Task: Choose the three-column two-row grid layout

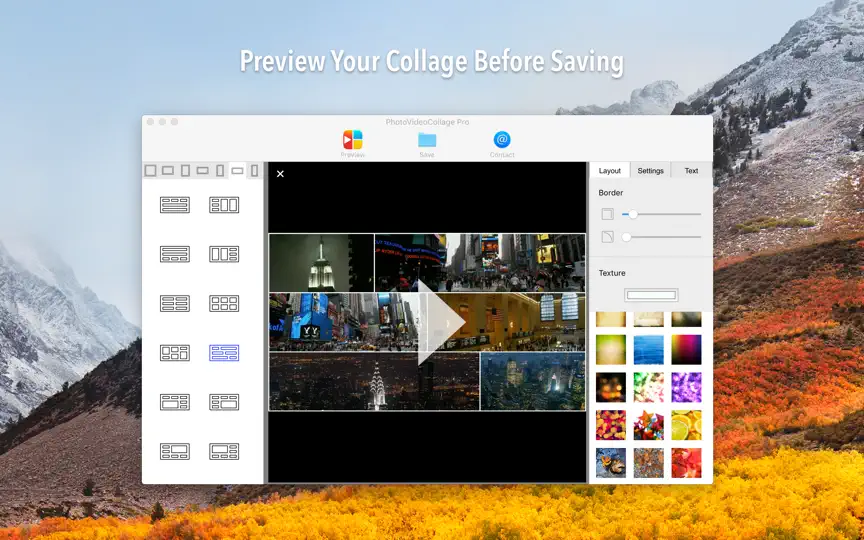Action: pos(224,304)
